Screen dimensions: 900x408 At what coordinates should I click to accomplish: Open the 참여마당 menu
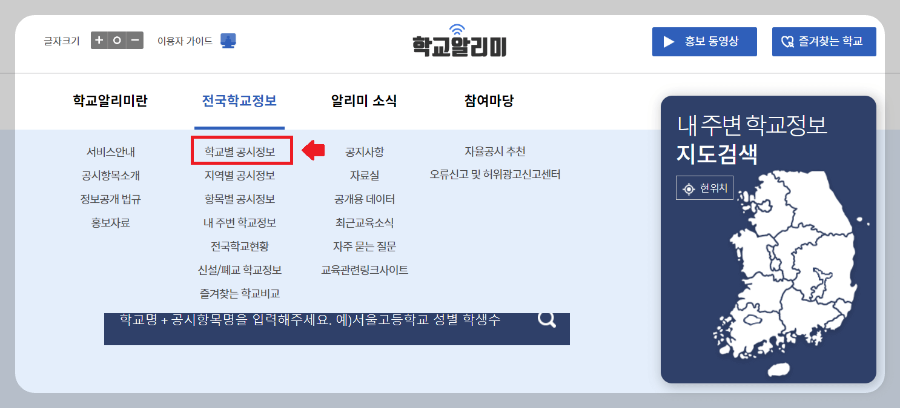489,101
